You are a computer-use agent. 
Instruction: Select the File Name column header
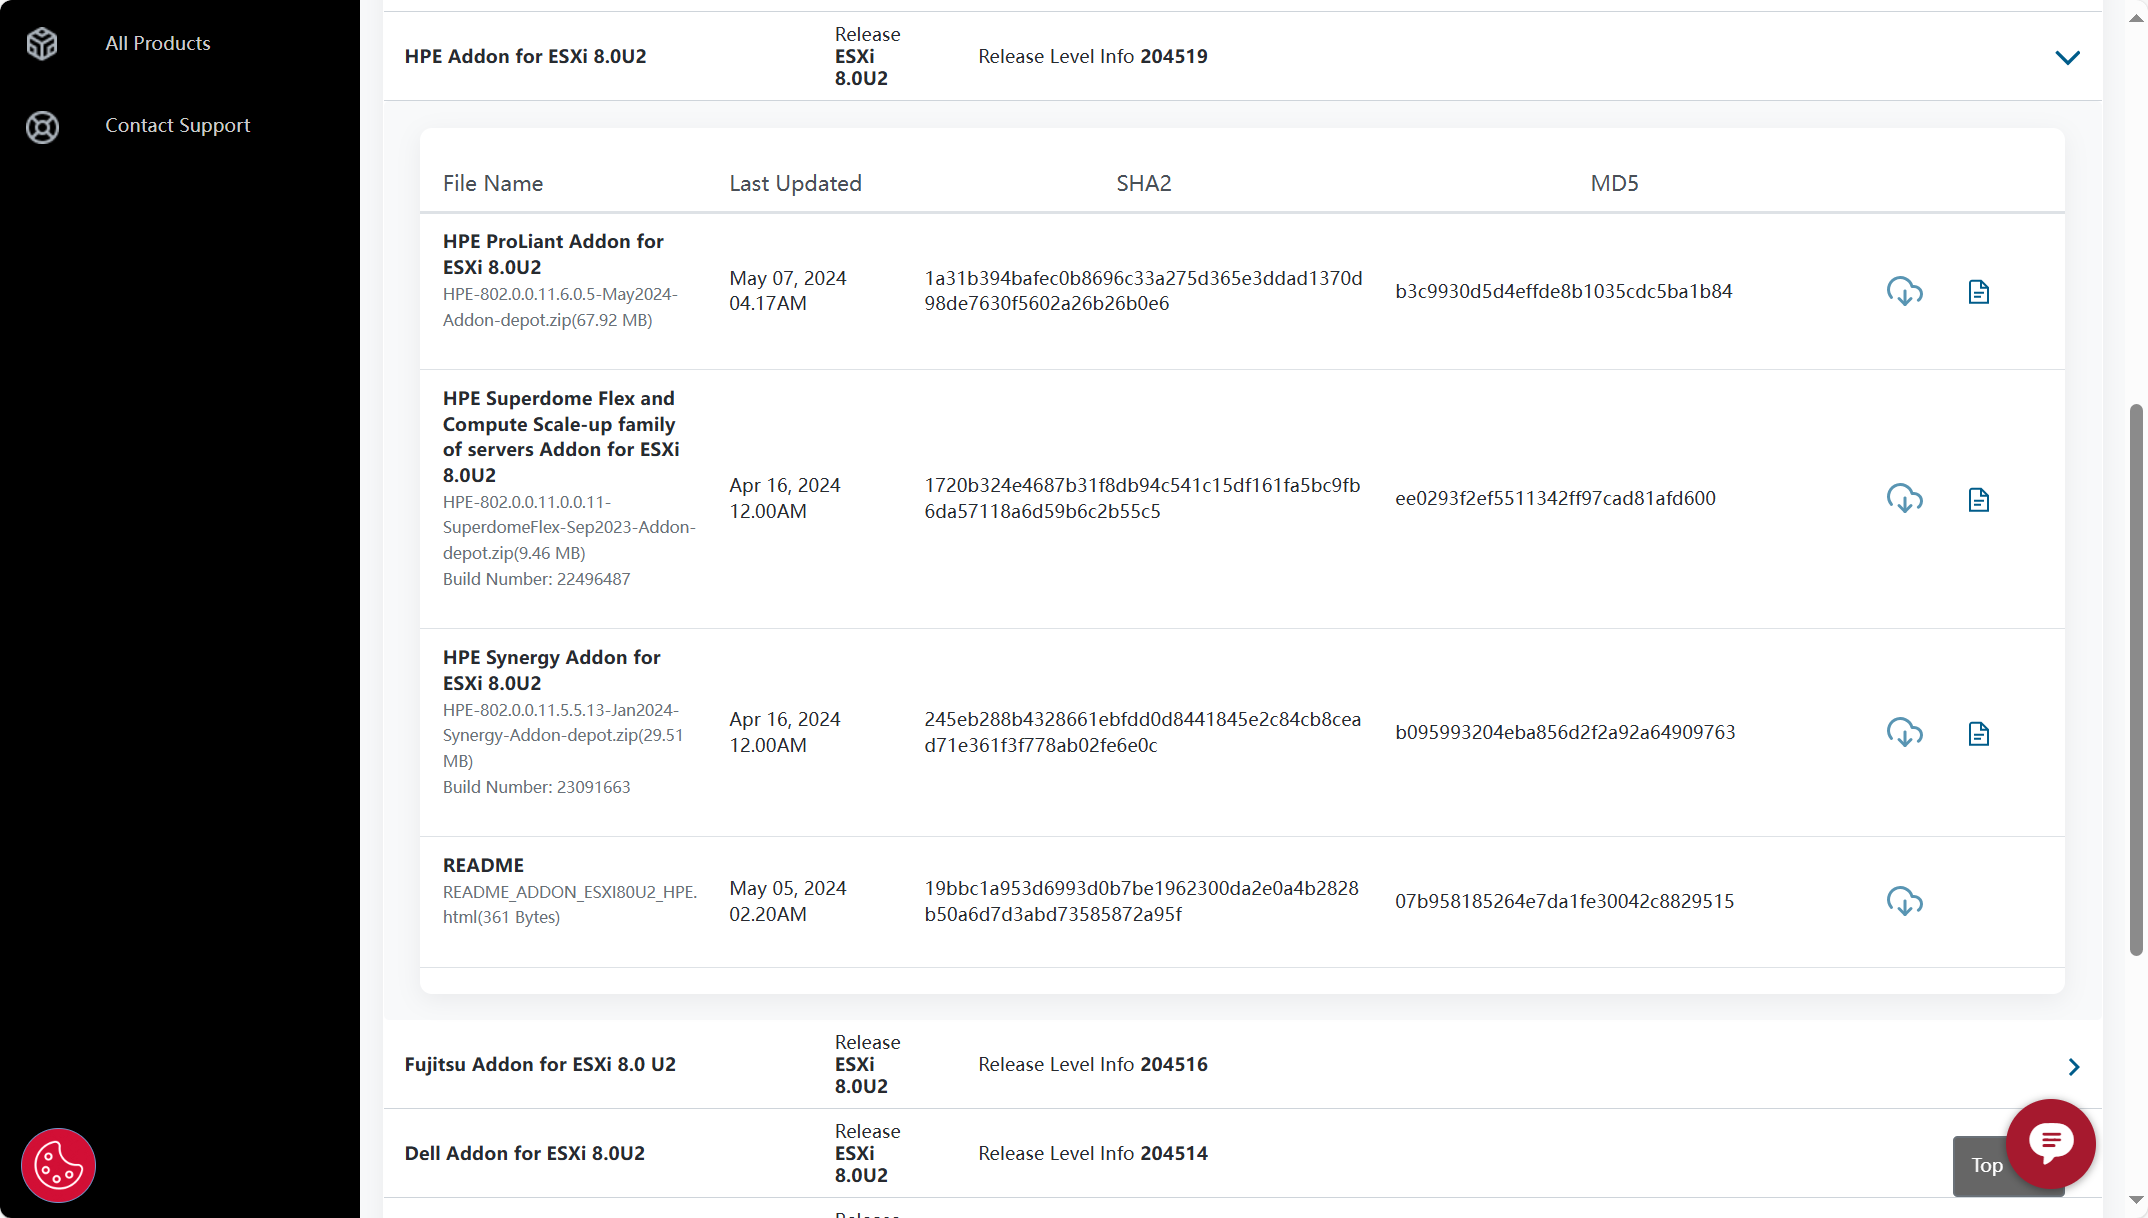(x=493, y=183)
